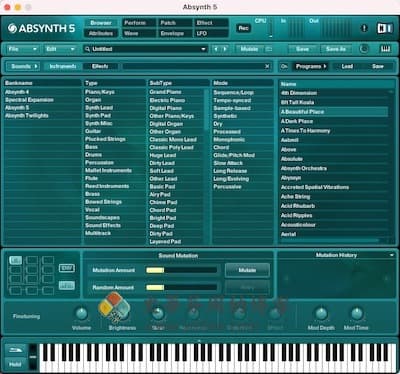The width and height of the screenshot is (400, 374).
Task: Open the Effect tab
Action: pyautogui.click(x=211, y=23)
